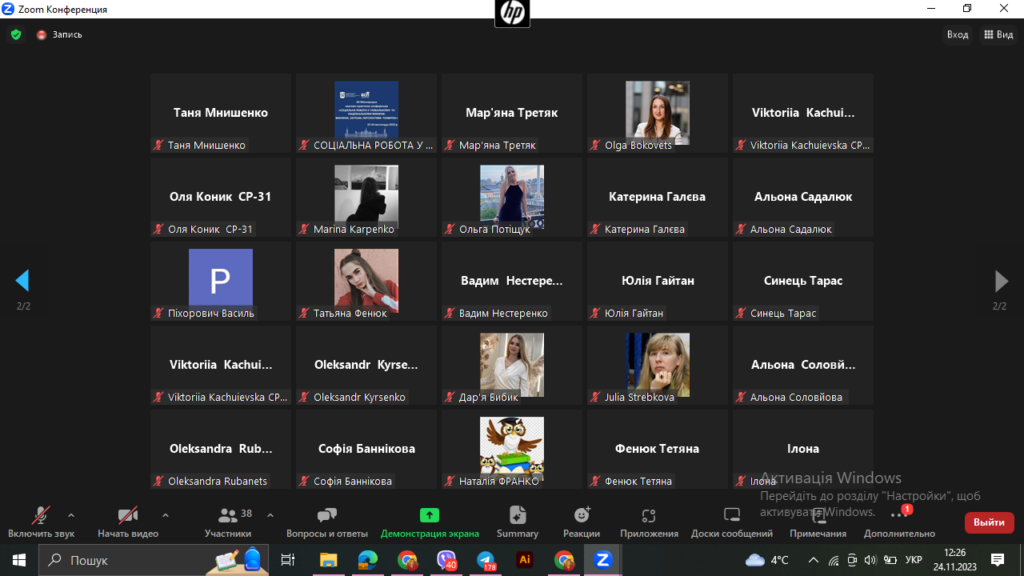Viewport: 1024px width, 576px height.
Task: Click the green encryption shield icon
Action: click(16, 34)
